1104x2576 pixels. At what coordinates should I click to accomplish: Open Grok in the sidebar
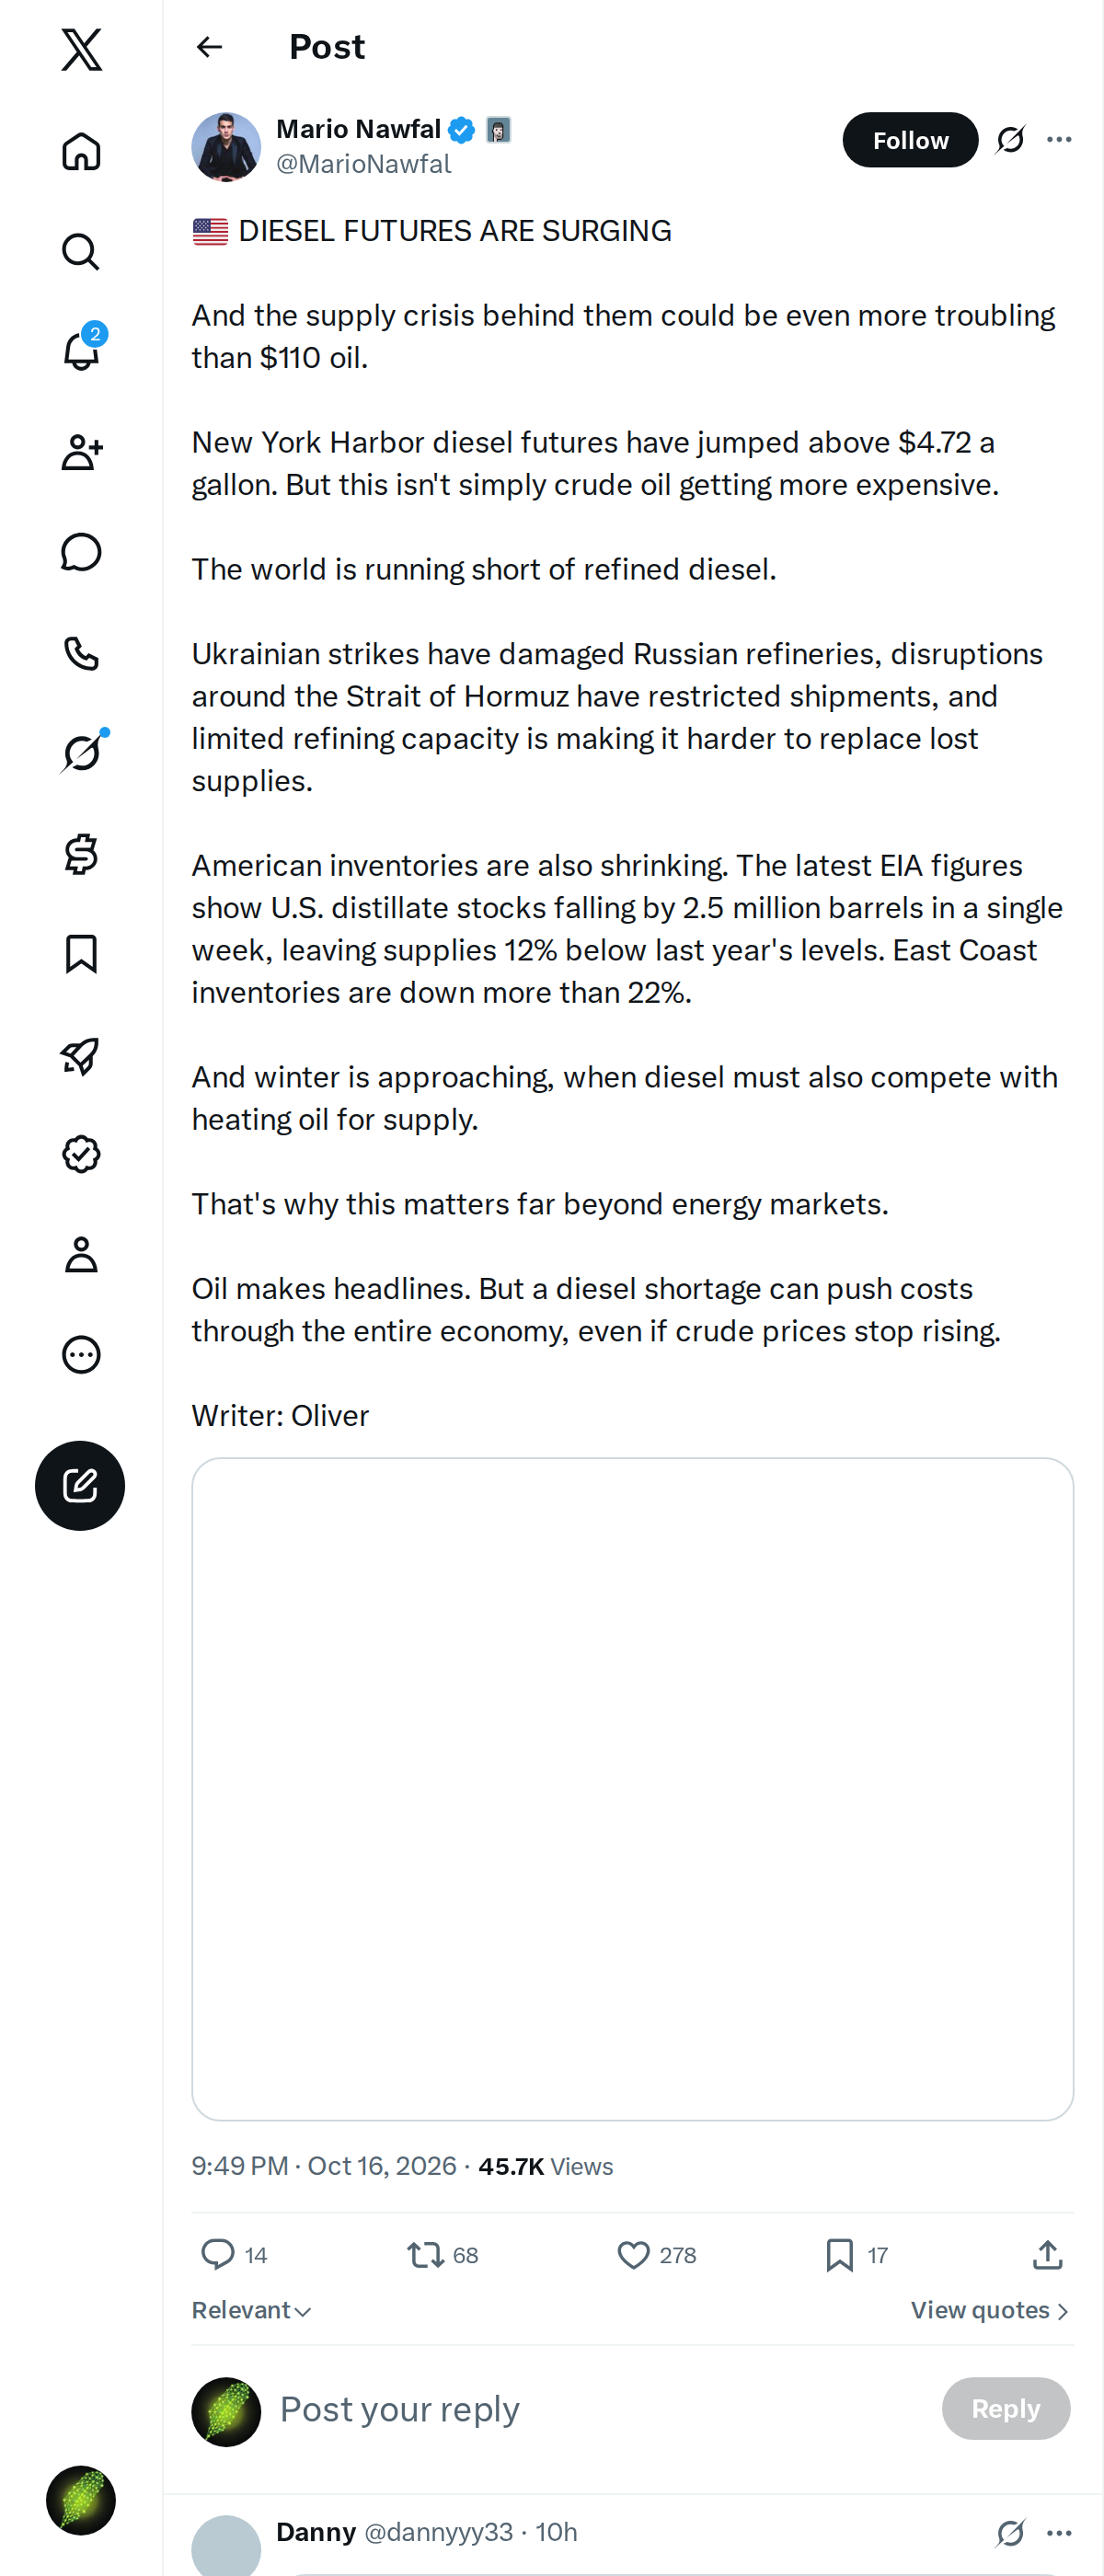(x=81, y=753)
